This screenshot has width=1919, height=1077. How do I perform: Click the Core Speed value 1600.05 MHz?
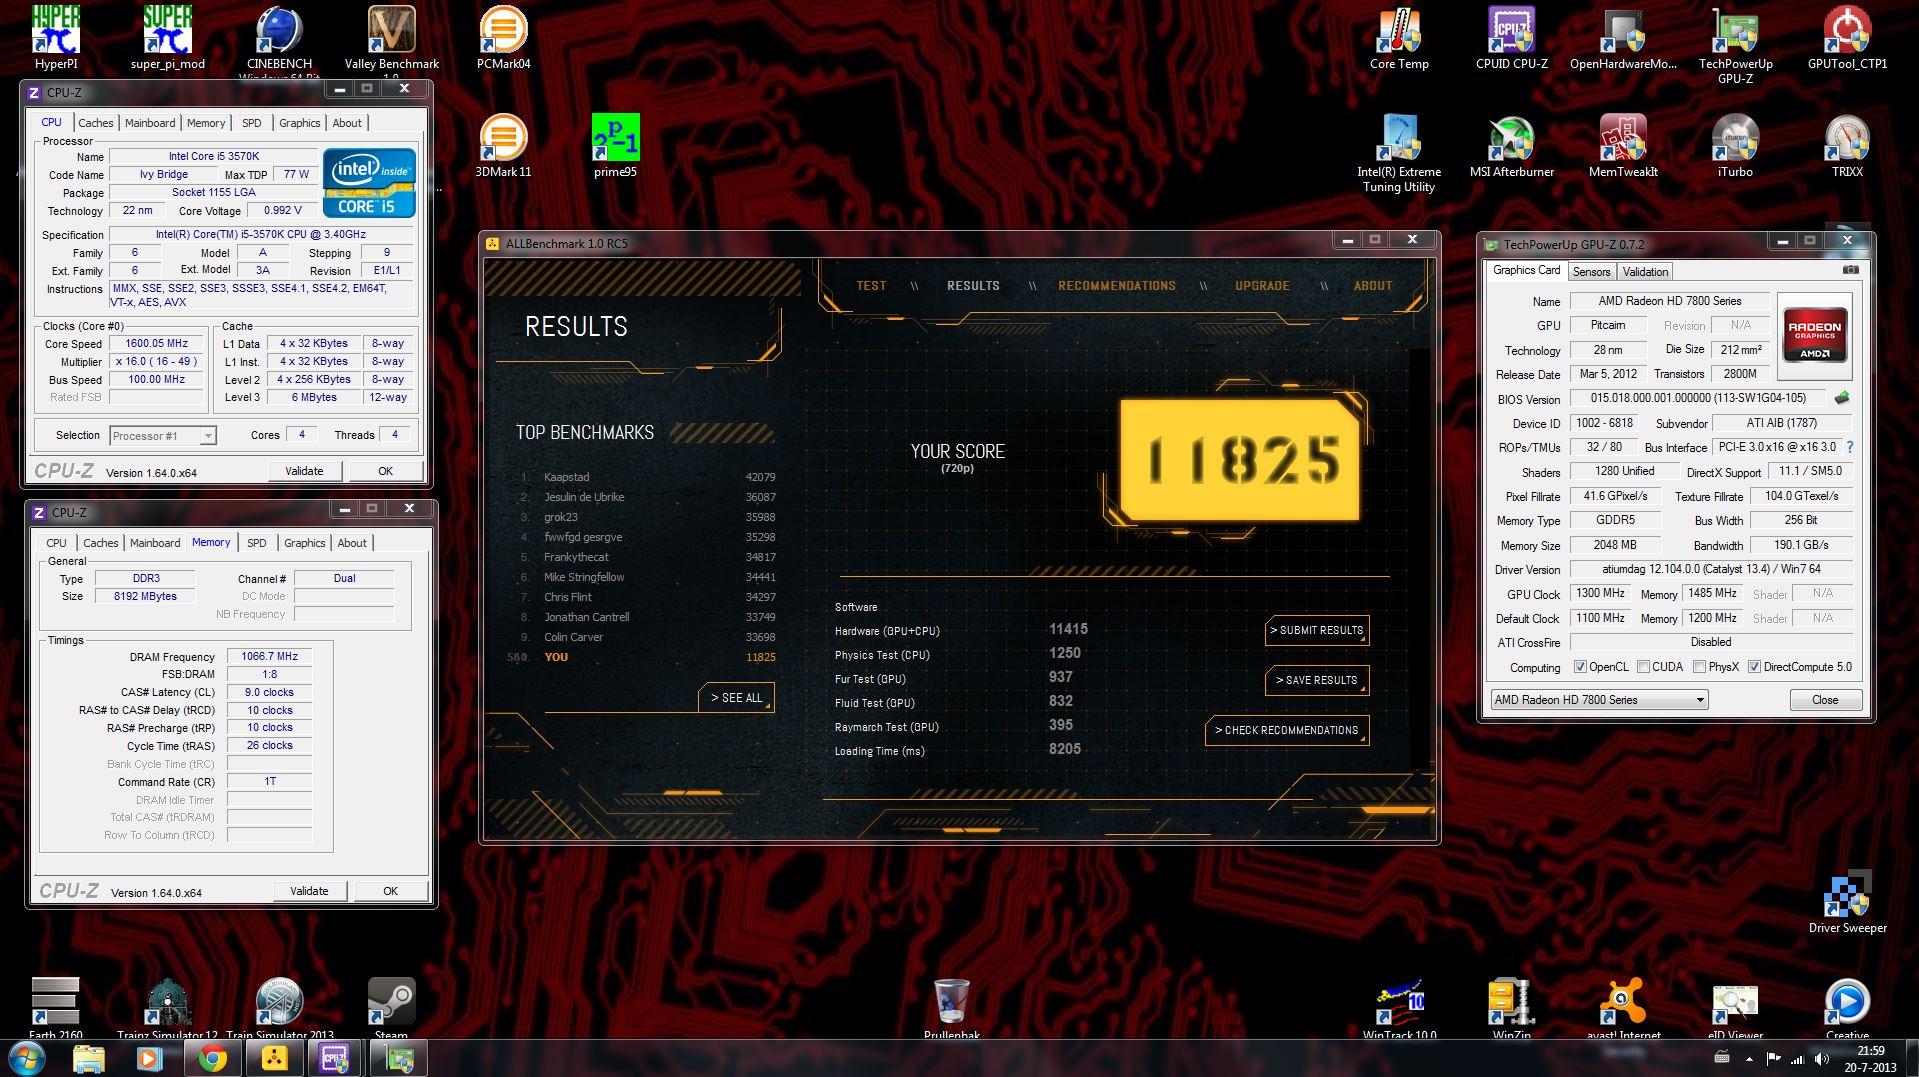157,344
